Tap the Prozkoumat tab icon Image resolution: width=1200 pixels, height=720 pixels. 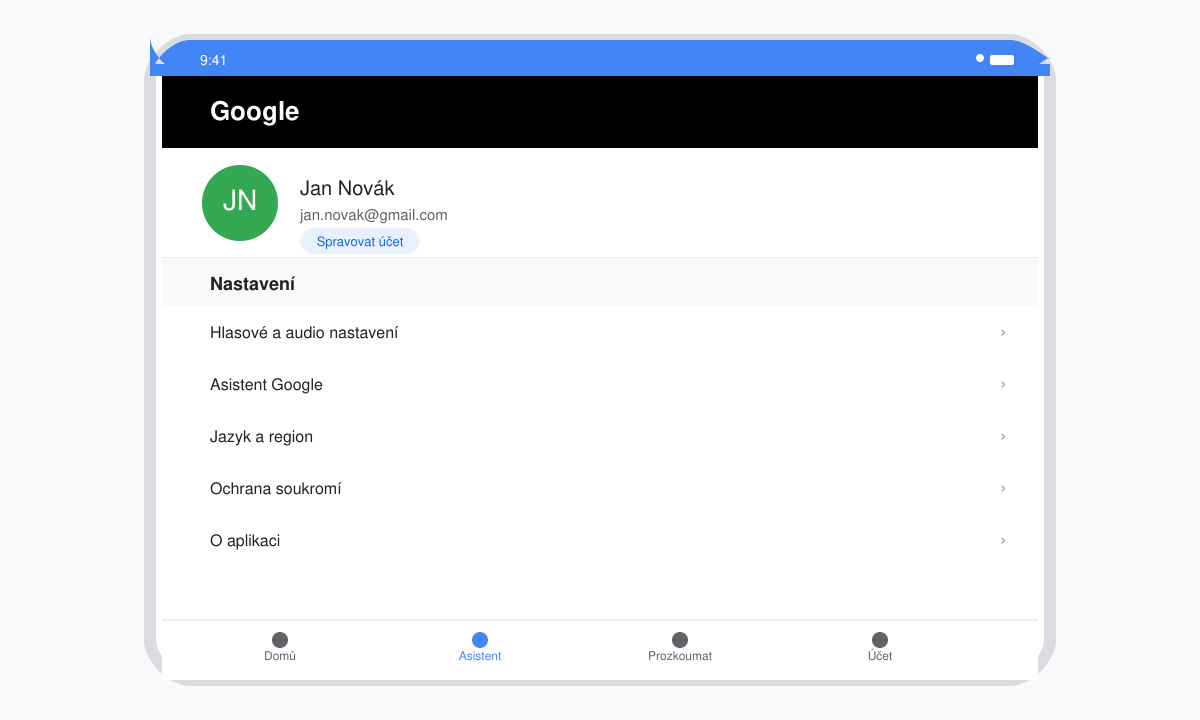pyautogui.click(x=680, y=640)
